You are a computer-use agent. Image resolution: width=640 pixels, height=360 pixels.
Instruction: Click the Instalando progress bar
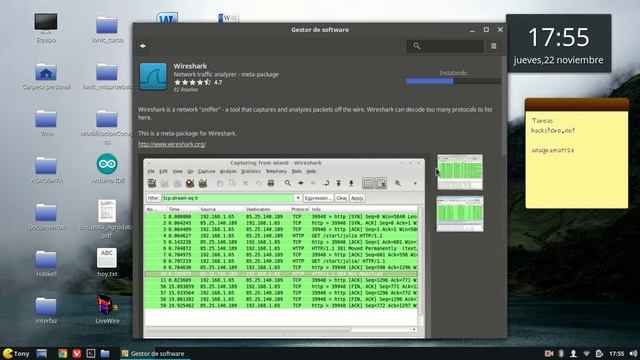pos(453,81)
